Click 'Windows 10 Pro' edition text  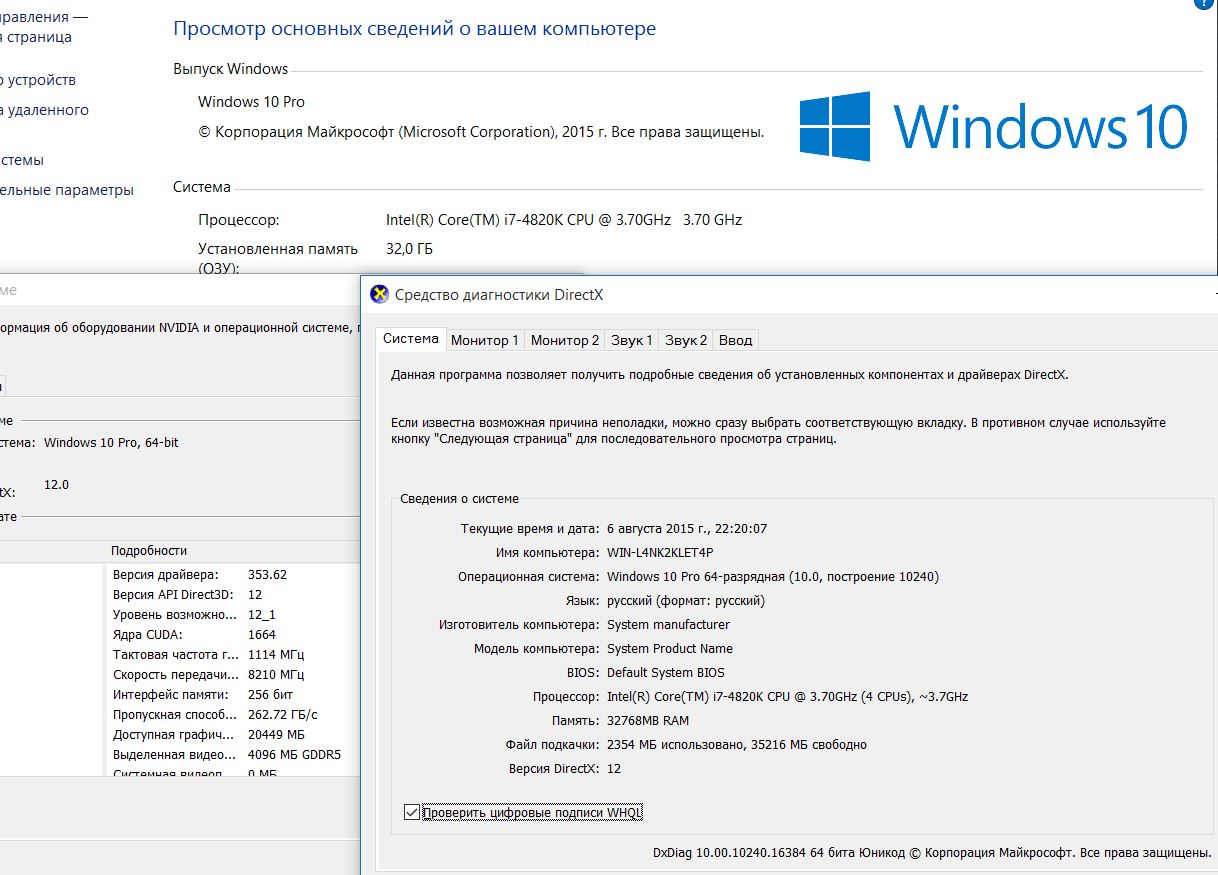click(251, 102)
